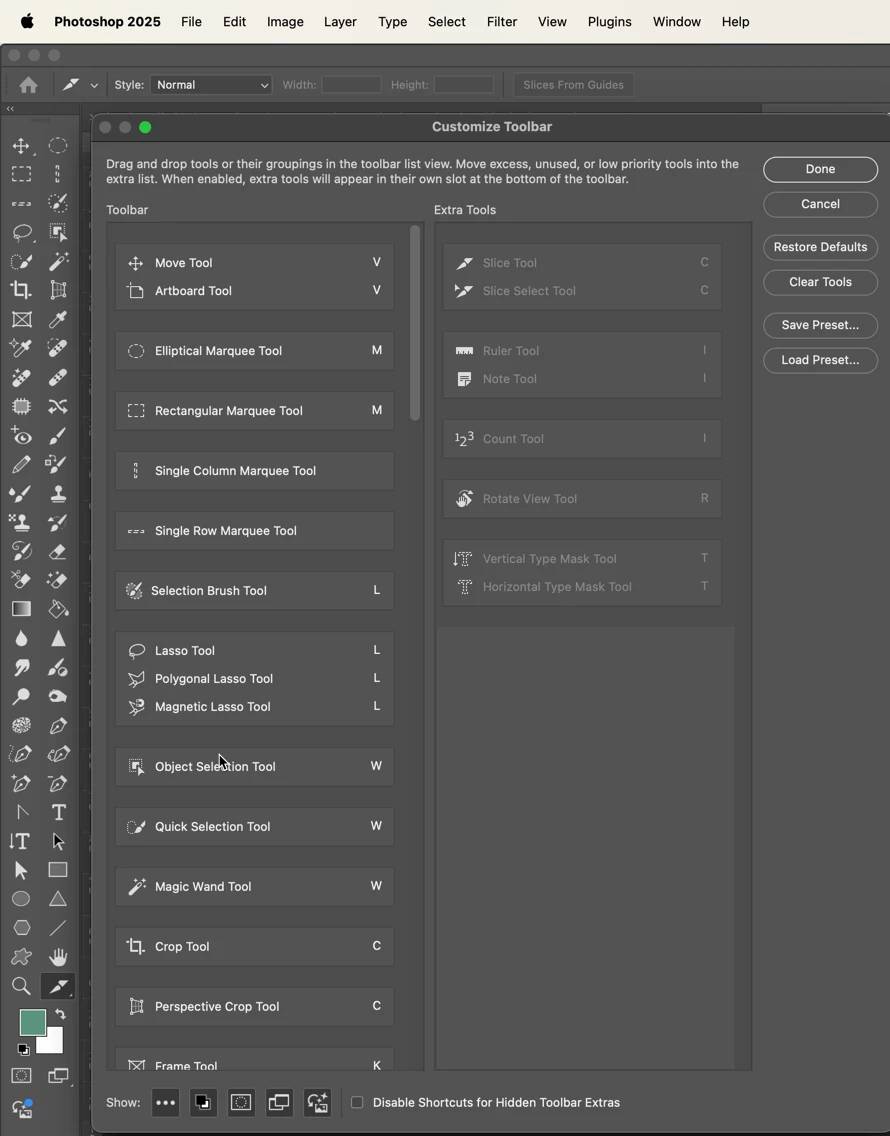890x1136 pixels.
Task: Choose the Sharpen (triangle) tool in left toolbar
Action: 58,638
